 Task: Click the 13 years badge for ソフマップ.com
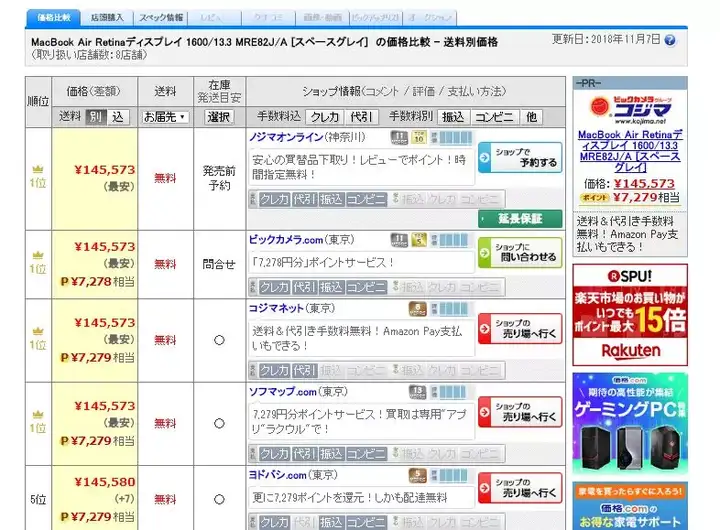(x=417, y=392)
